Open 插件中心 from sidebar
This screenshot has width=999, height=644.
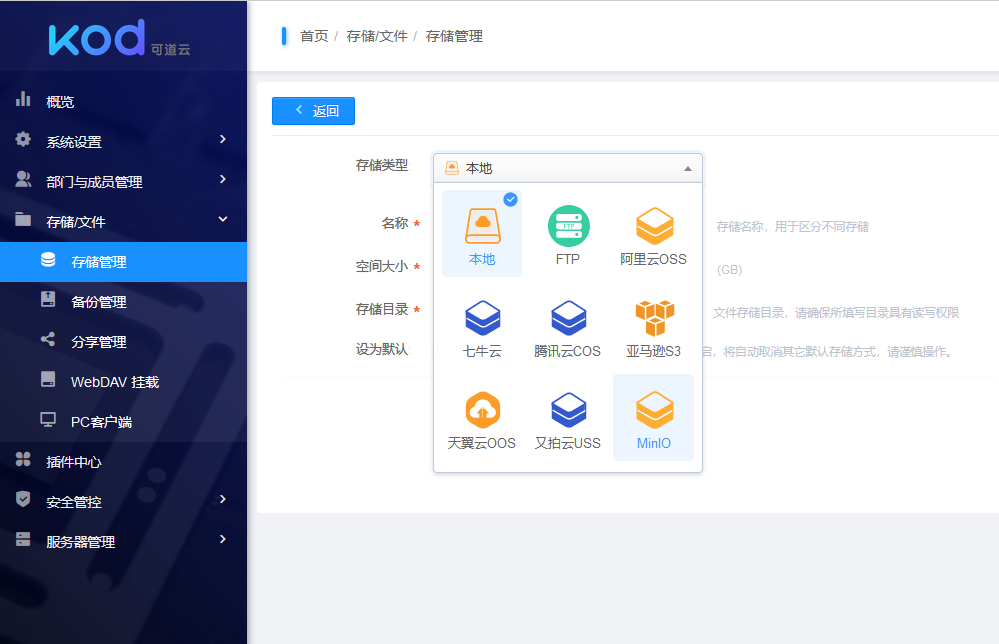click(124, 462)
